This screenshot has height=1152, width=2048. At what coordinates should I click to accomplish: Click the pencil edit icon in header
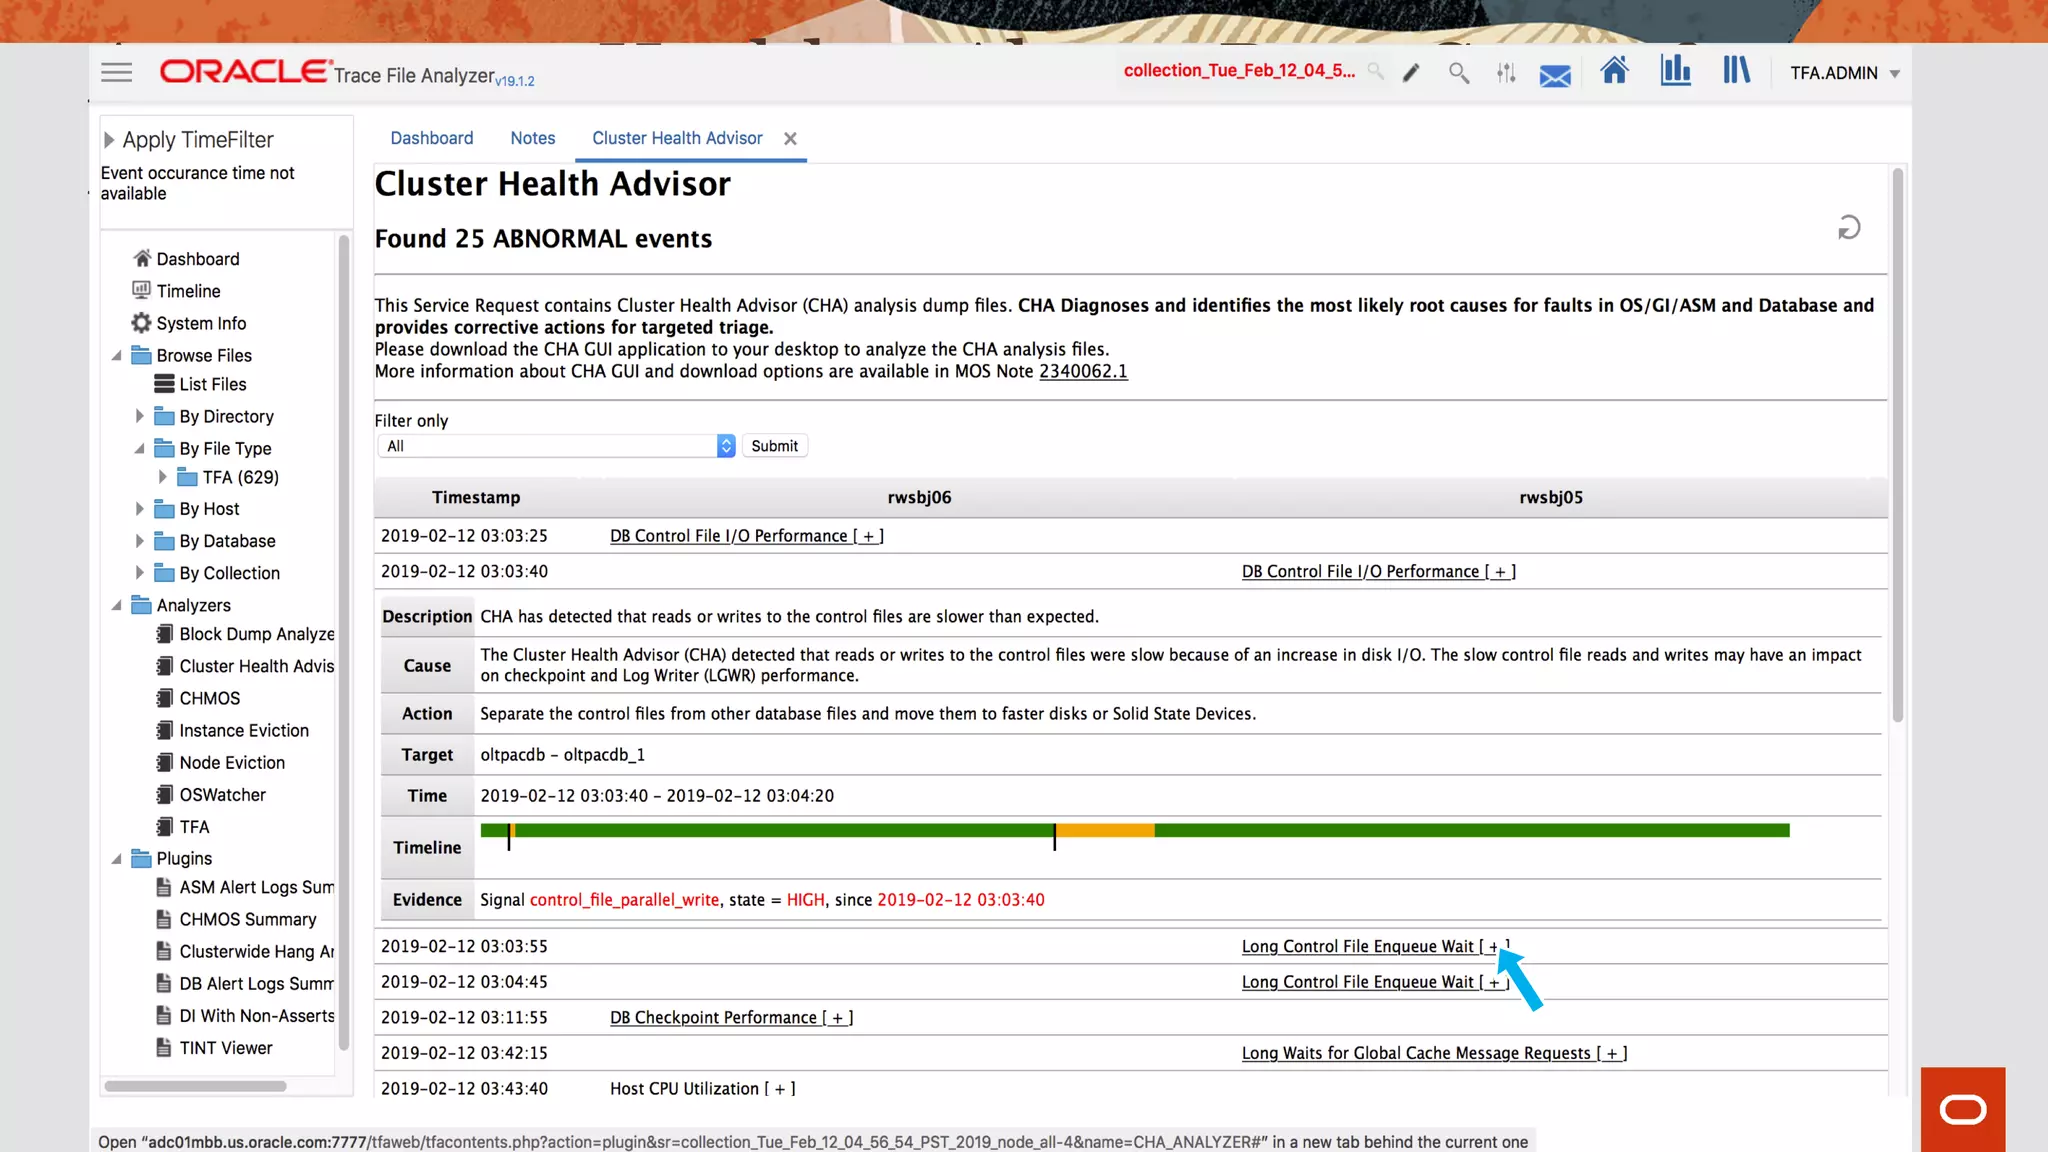click(1411, 73)
